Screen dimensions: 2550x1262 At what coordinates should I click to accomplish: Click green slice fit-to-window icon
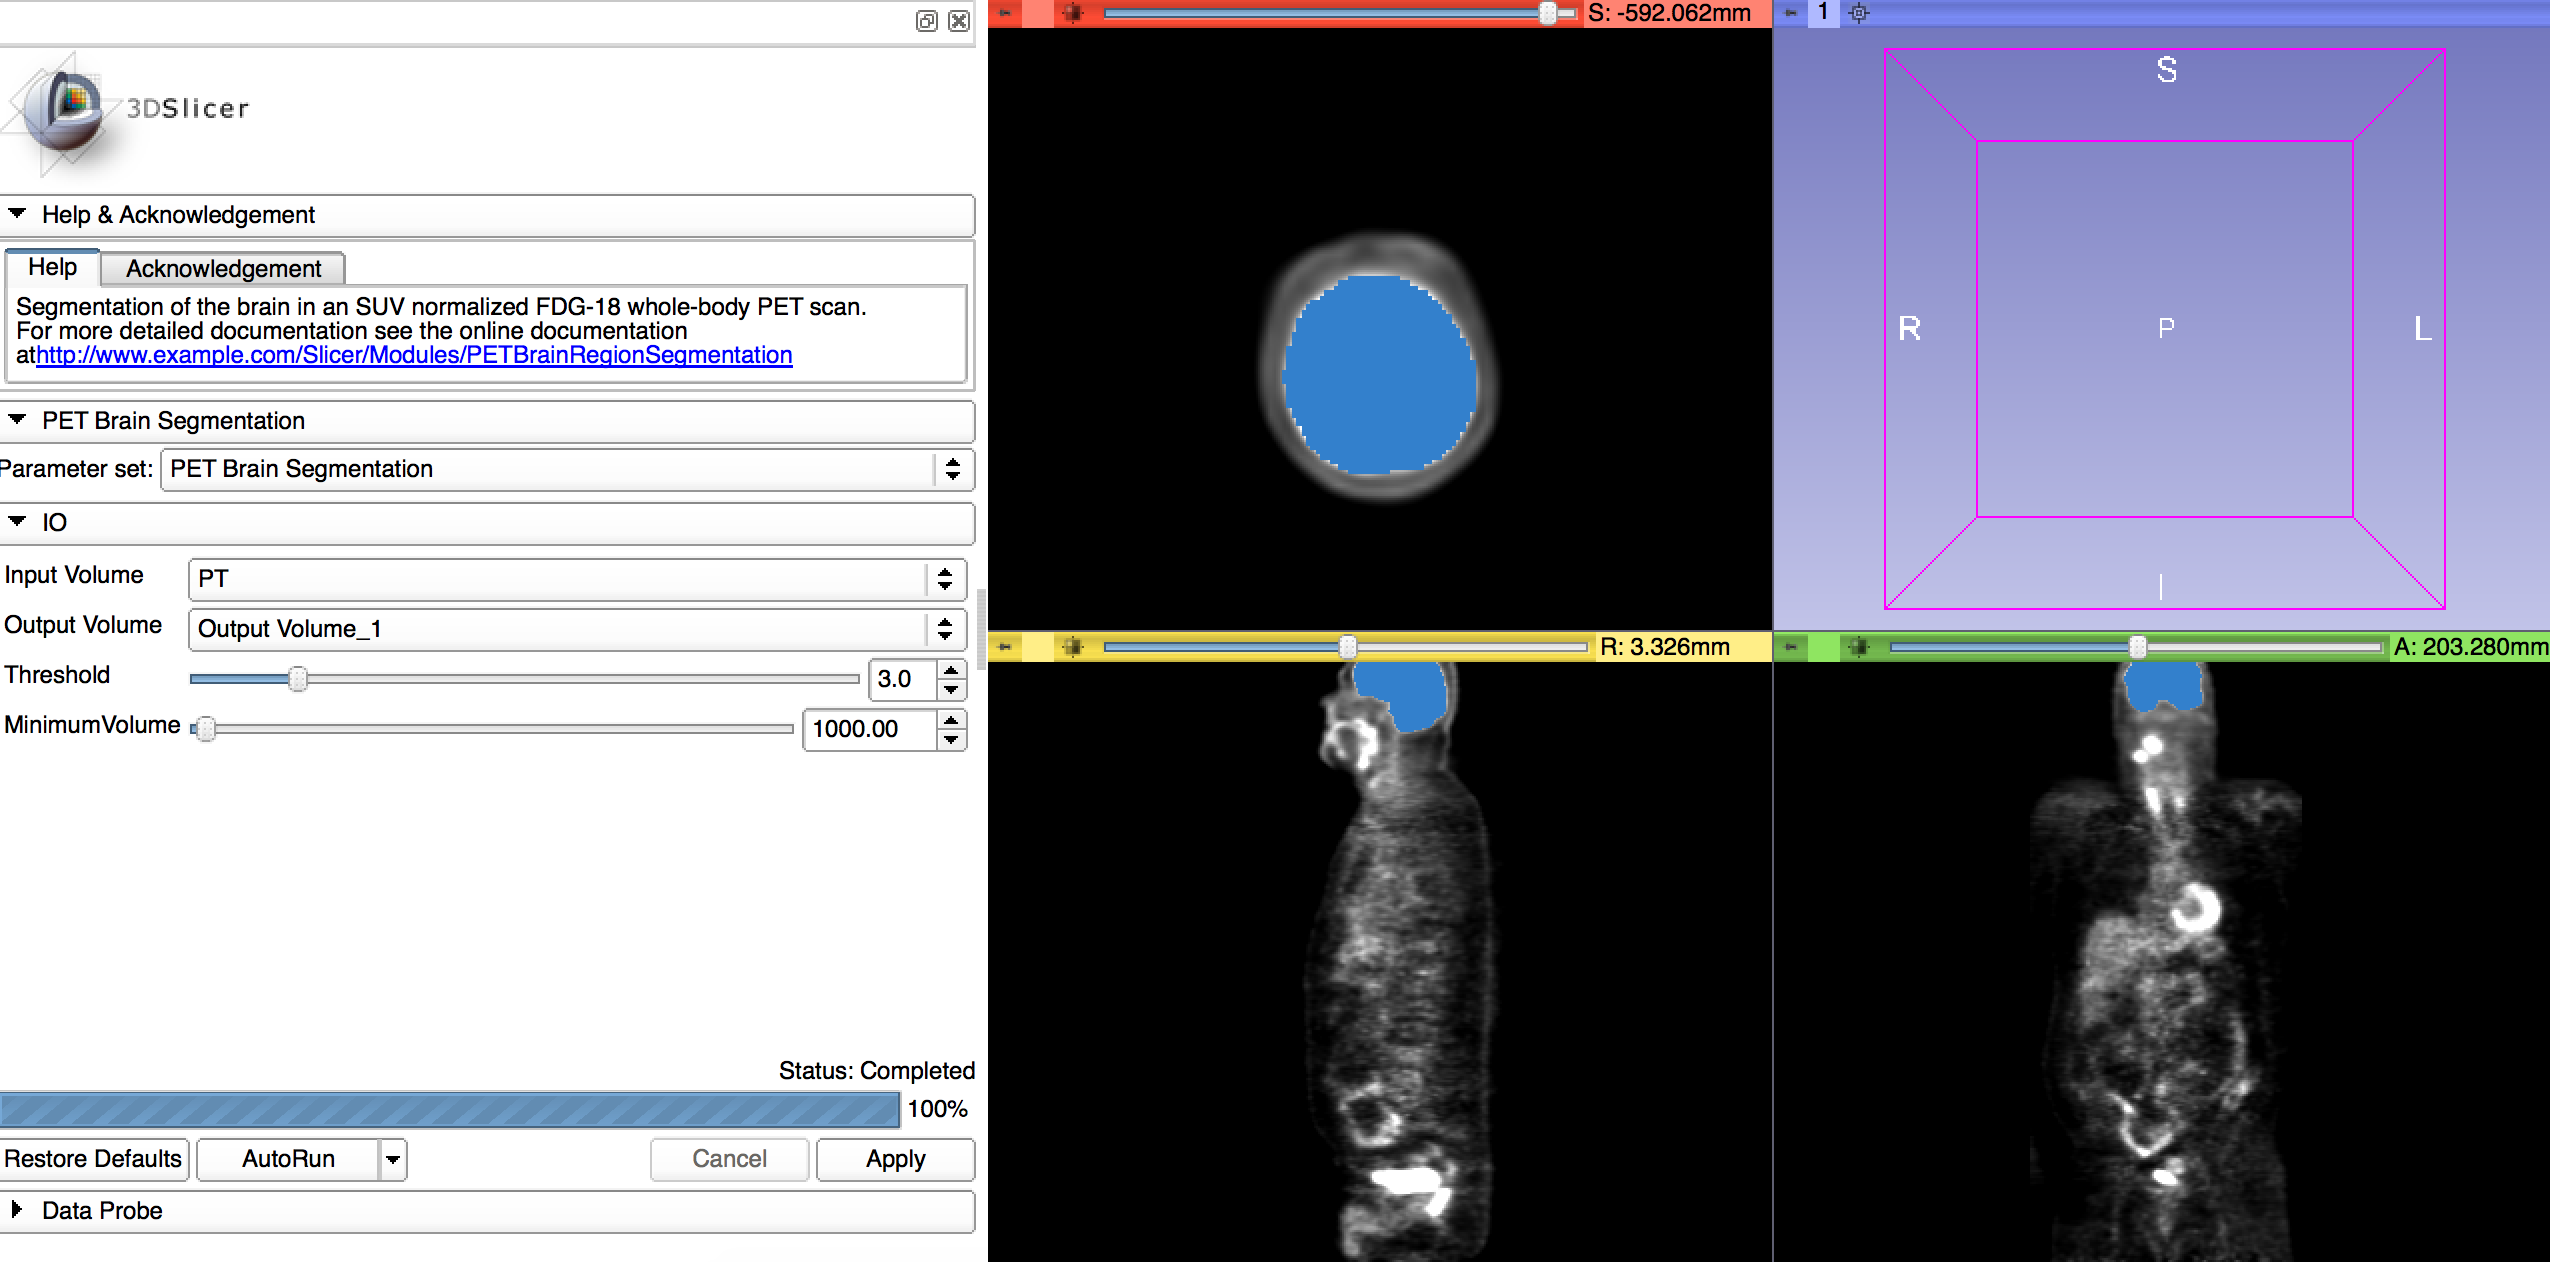click(x=1859, y=647)
